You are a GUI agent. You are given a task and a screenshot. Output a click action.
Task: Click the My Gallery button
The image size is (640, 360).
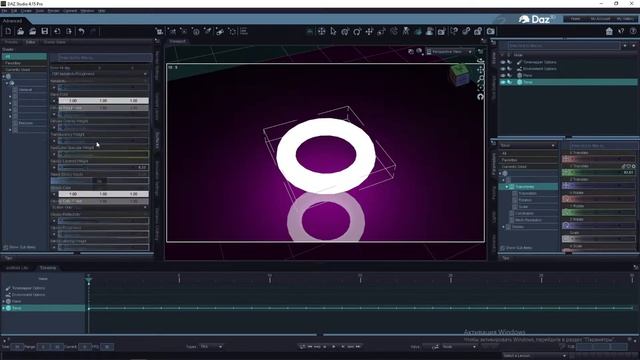pos(625,19)
